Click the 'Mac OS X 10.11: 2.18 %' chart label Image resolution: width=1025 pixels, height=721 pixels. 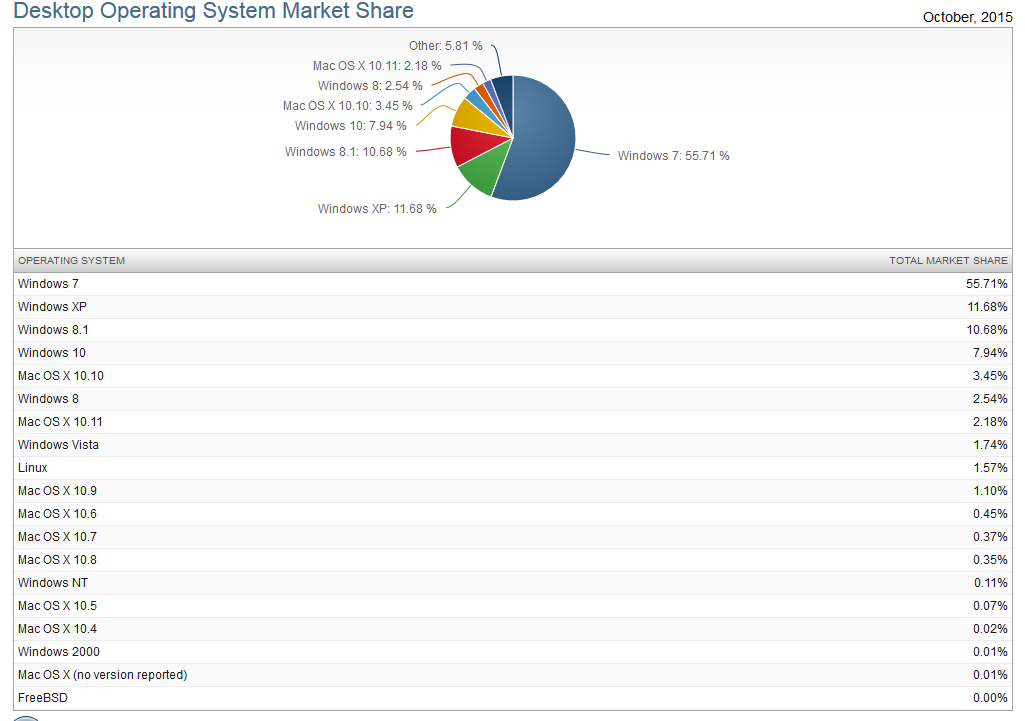coord(377,66)
